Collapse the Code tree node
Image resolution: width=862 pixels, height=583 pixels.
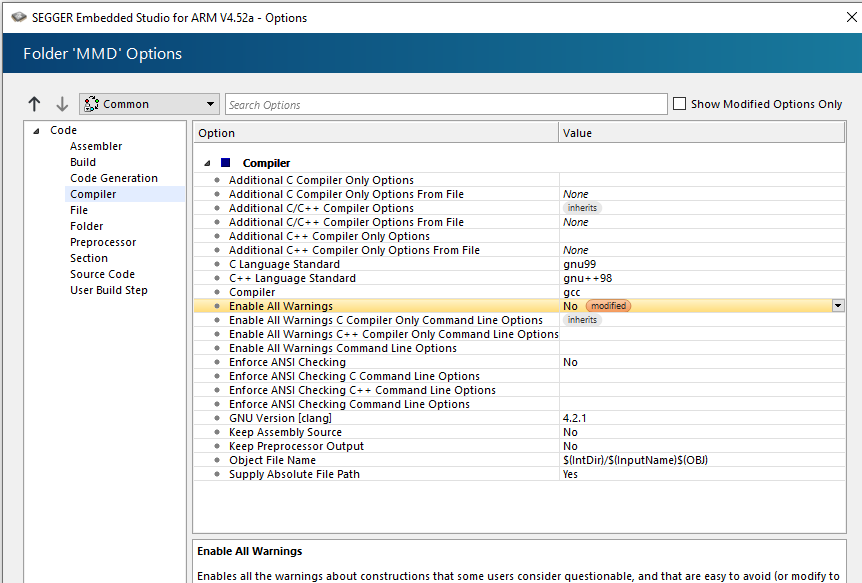36,131
